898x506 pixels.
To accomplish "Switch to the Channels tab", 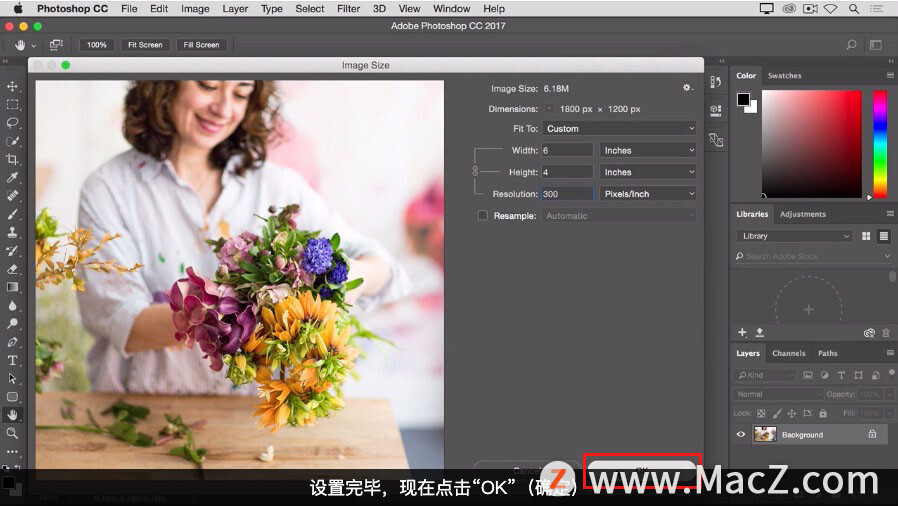I will point(789,353).
